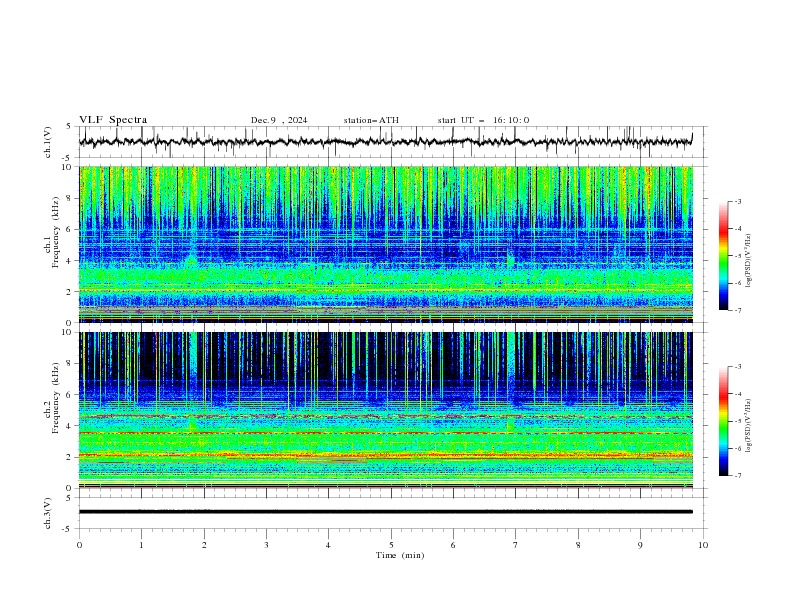Click the "ch.3(V)" axis label
This screenshot has height=612, width=792.
[48, 513]
